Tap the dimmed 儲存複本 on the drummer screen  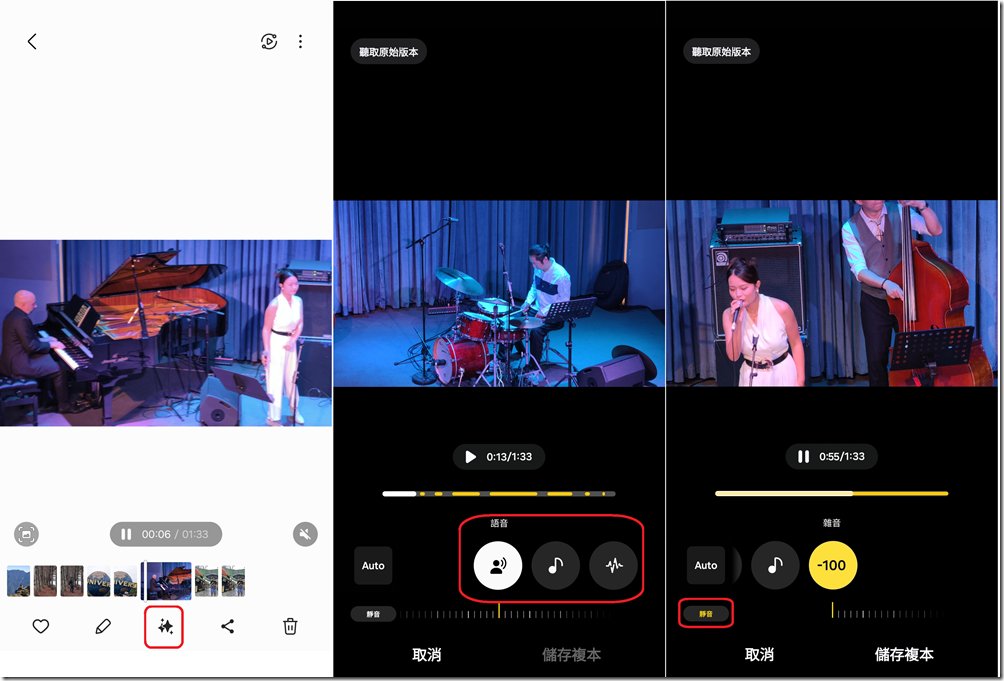tap(571, 655)
